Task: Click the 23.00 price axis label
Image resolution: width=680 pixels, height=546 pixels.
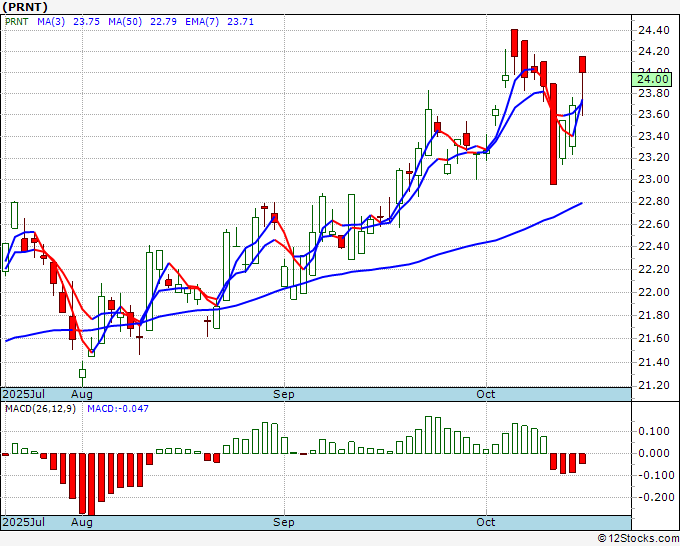Action: point(654,179)
